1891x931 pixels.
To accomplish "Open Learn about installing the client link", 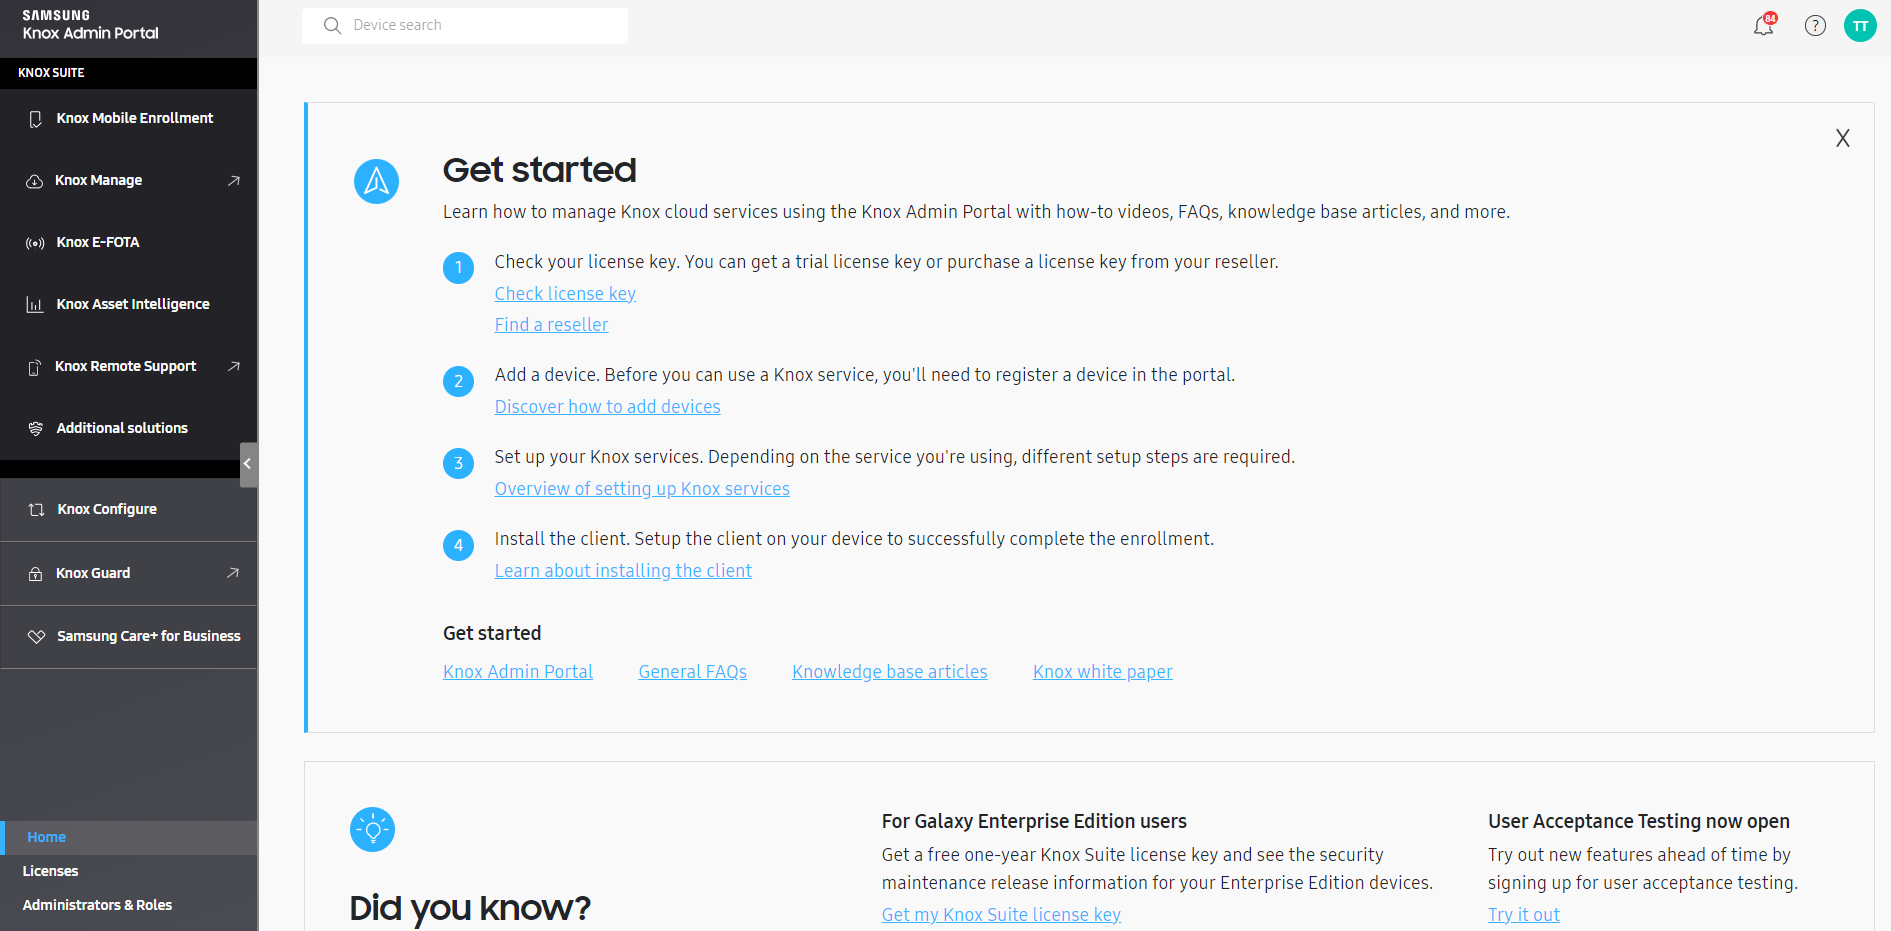I will pyautogui.click(x=623, y=571).
